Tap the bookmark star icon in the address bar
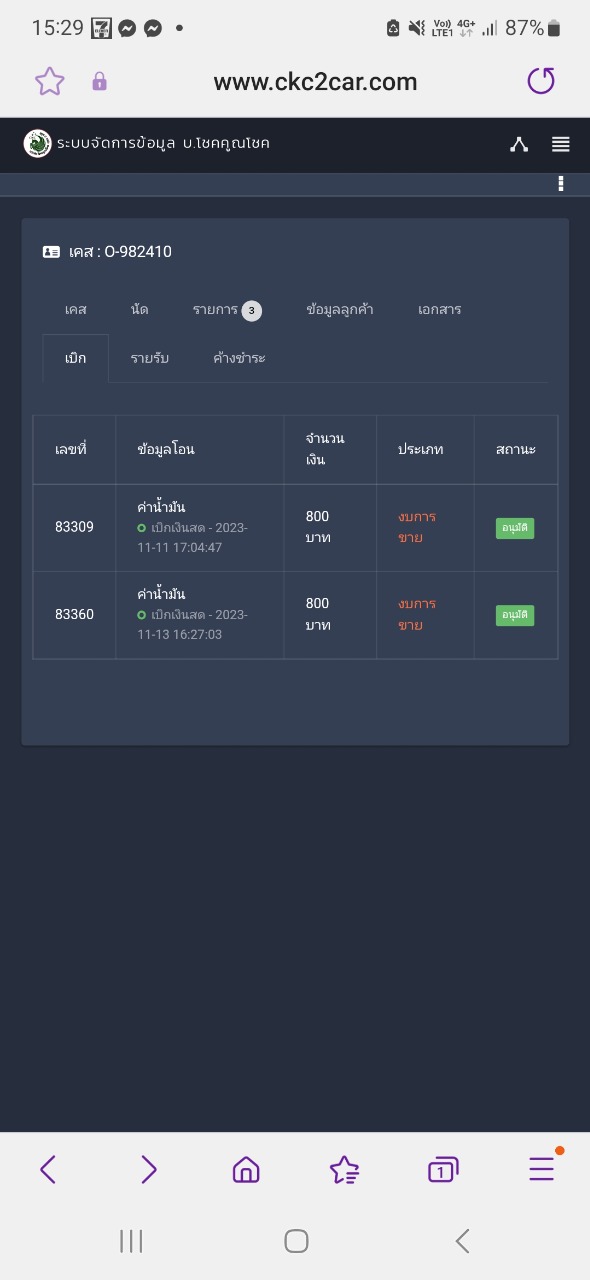This screenshot has height=1280, width=590. click(50, 82)
